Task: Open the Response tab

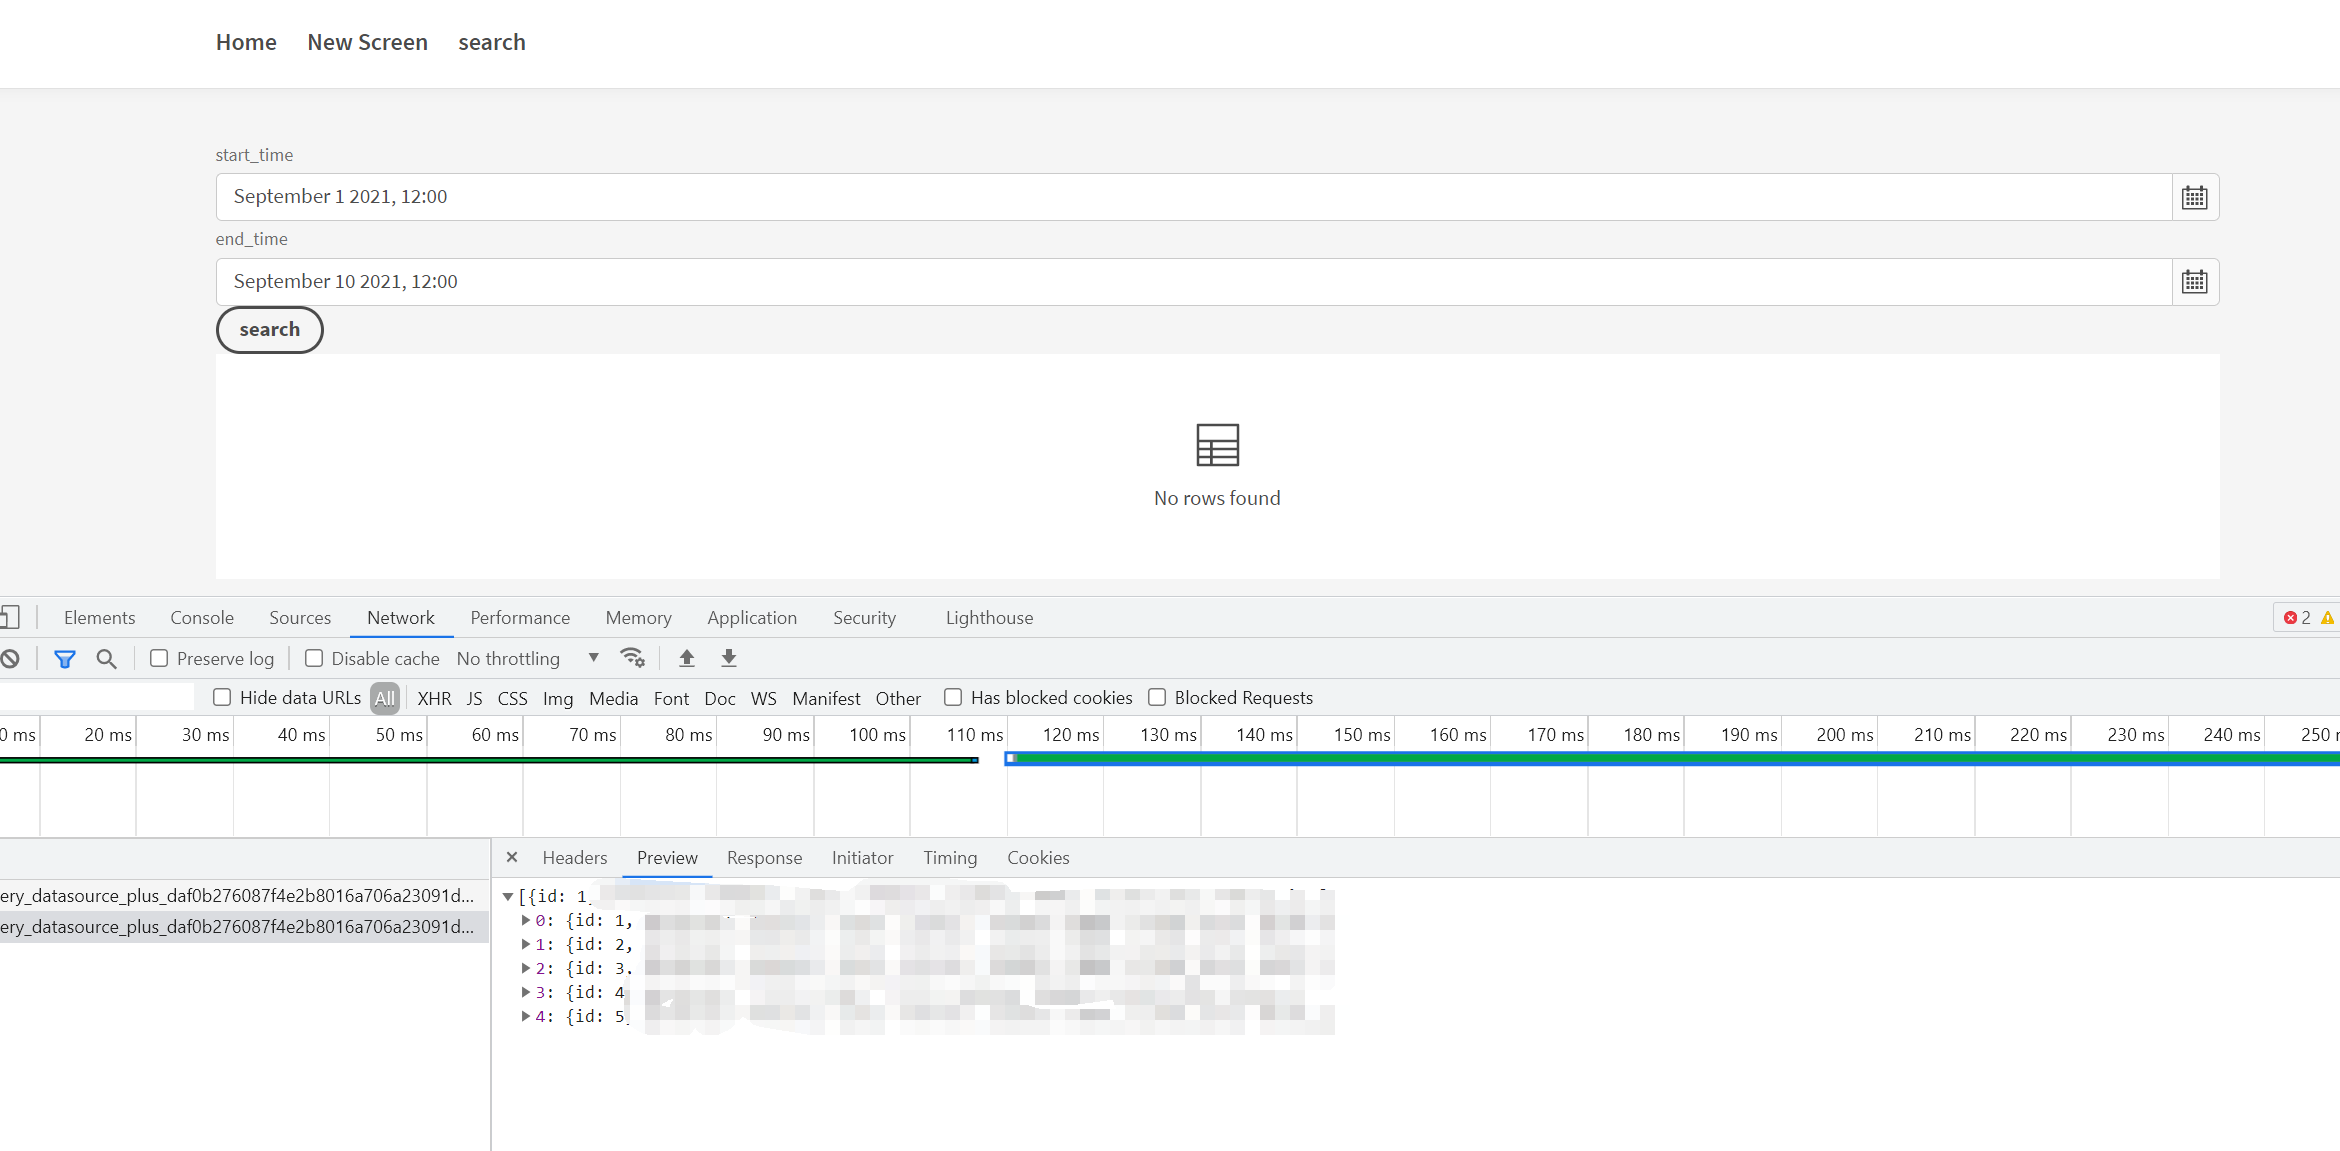Action: point(764,857)
